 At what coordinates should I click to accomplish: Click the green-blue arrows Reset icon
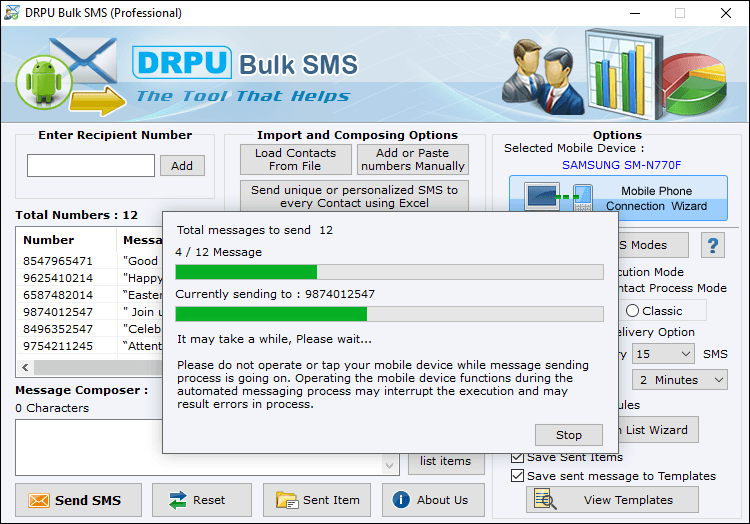click(177, 500)
